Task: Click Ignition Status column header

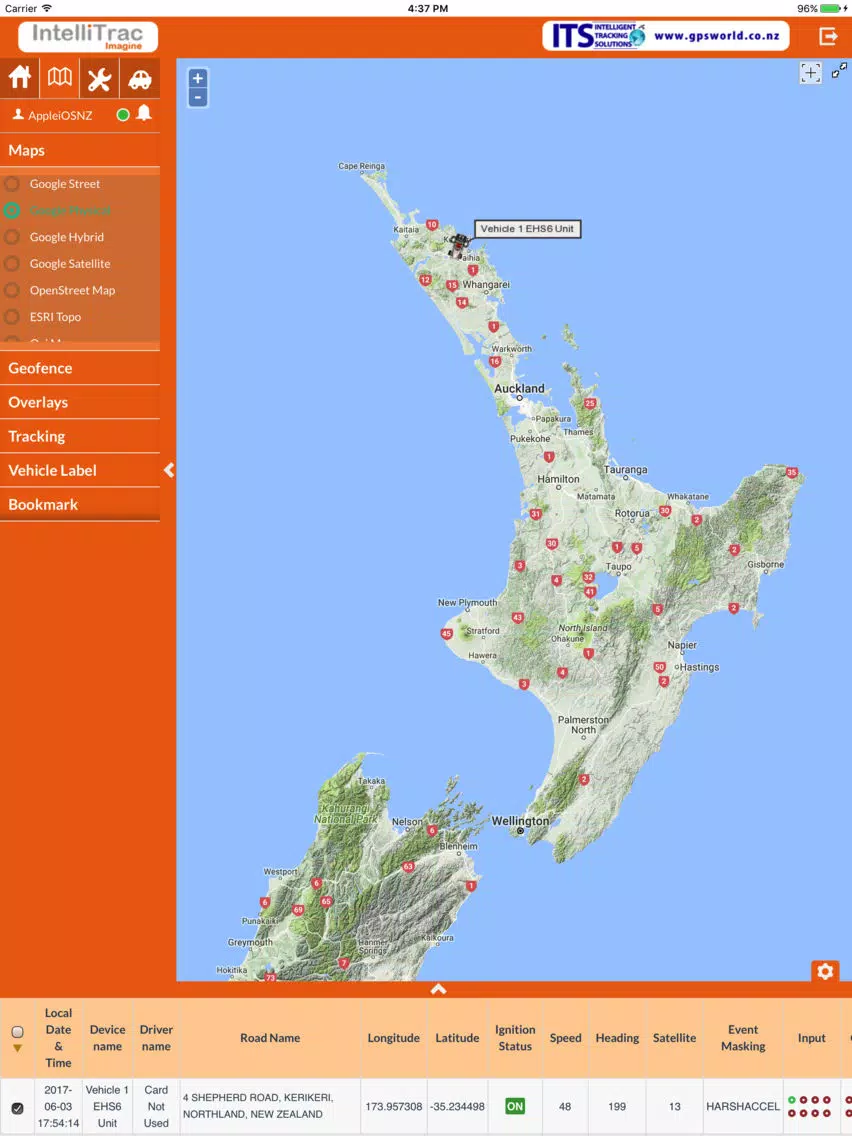Action: [515, 1037]
